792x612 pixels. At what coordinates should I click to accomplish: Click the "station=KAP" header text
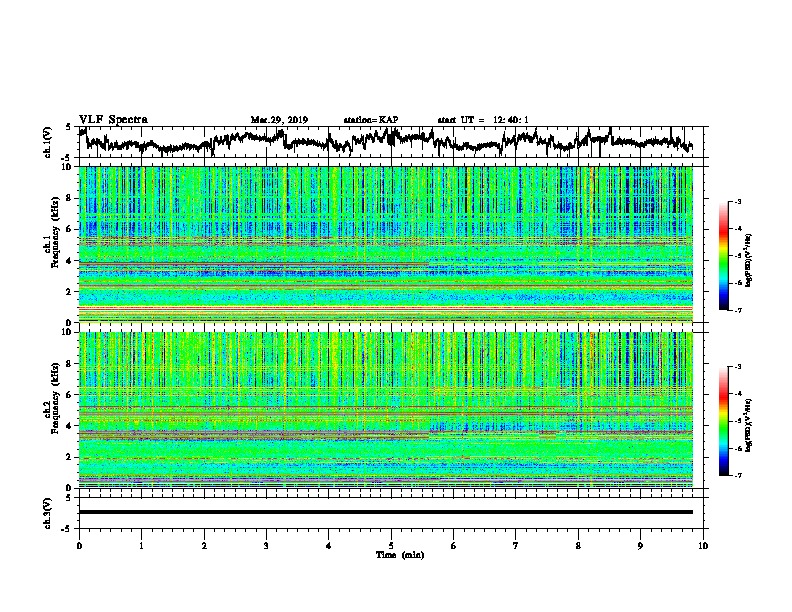click(371, 120)
